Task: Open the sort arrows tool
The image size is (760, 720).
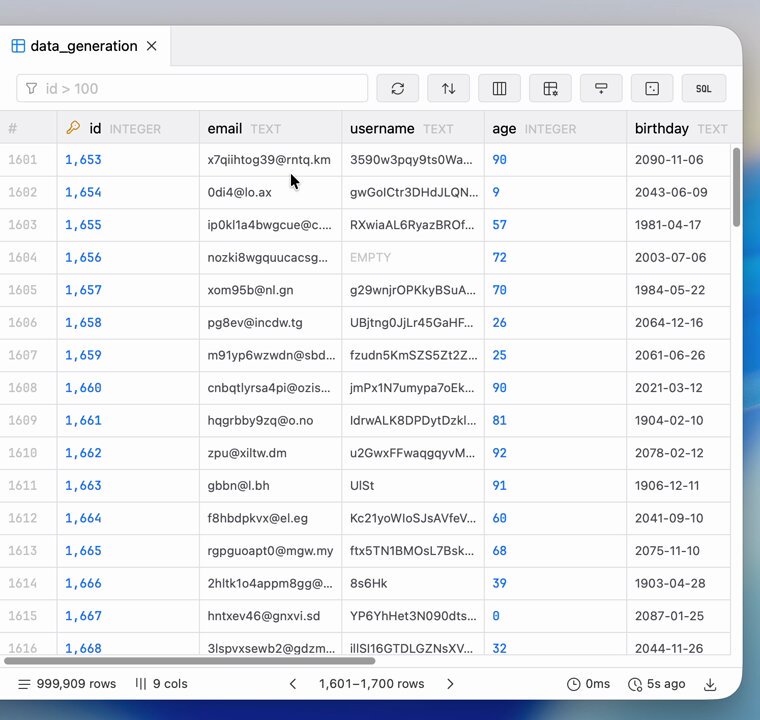Action: point(448,88)
